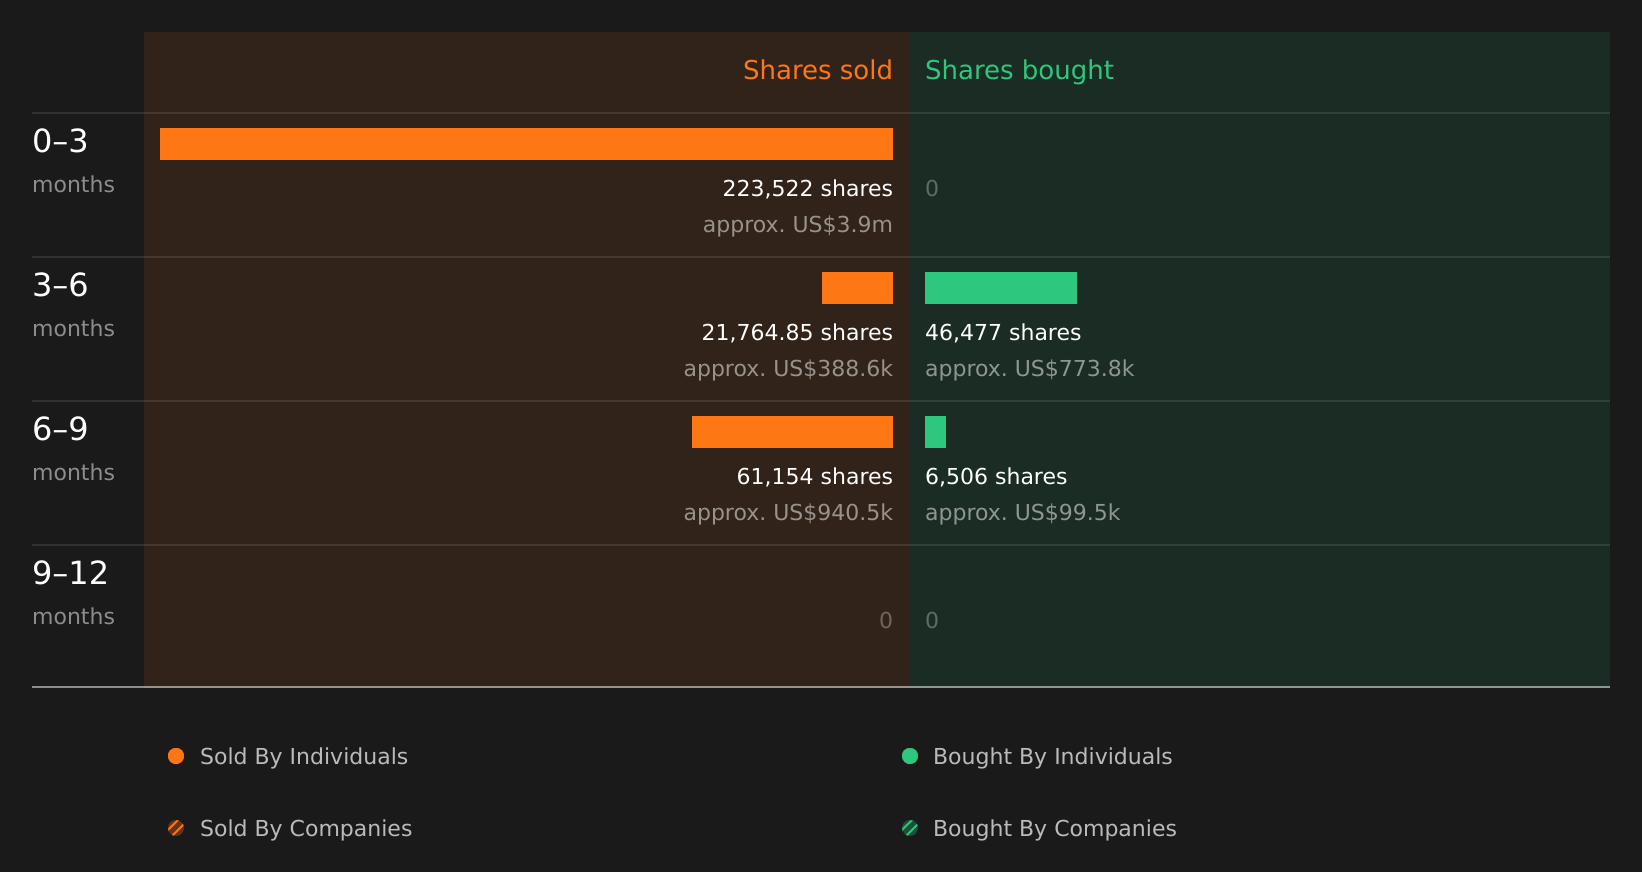This screenshot has height=872, width=1642.
Task: Click the zero bought value in 0–3 months row
Action: coord(932,188)
